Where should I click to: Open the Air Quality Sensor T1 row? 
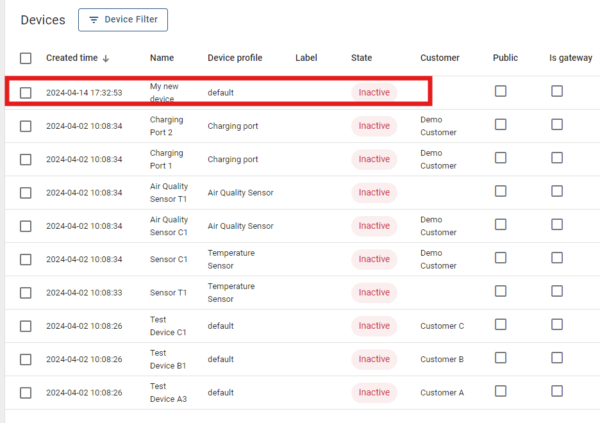pos(168,192)
